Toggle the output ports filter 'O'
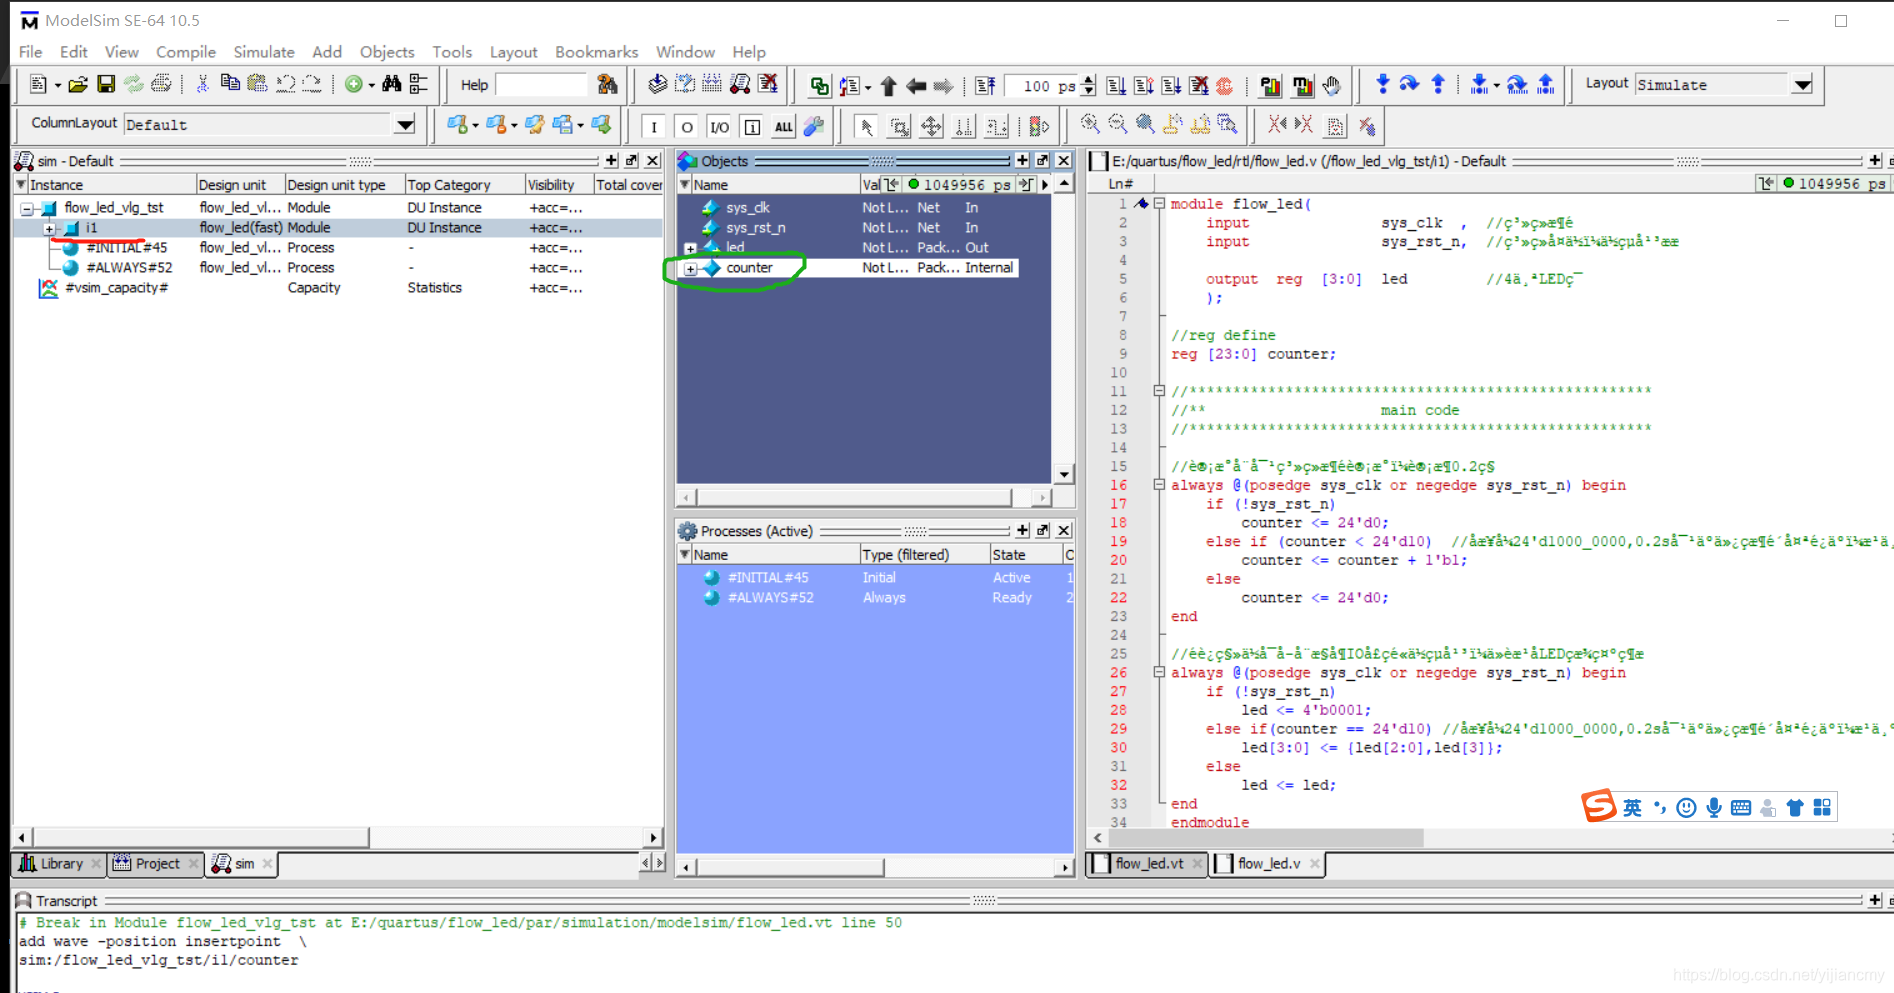Image resolution: width=1894 pixels, height=993 pixels. click(687, 127)
